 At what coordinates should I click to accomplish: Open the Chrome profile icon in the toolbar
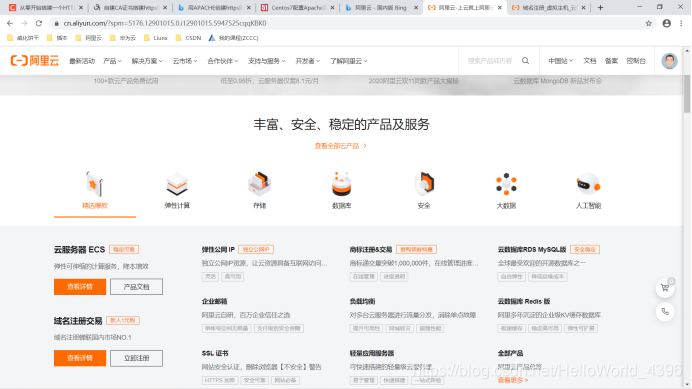pos(666,23)
